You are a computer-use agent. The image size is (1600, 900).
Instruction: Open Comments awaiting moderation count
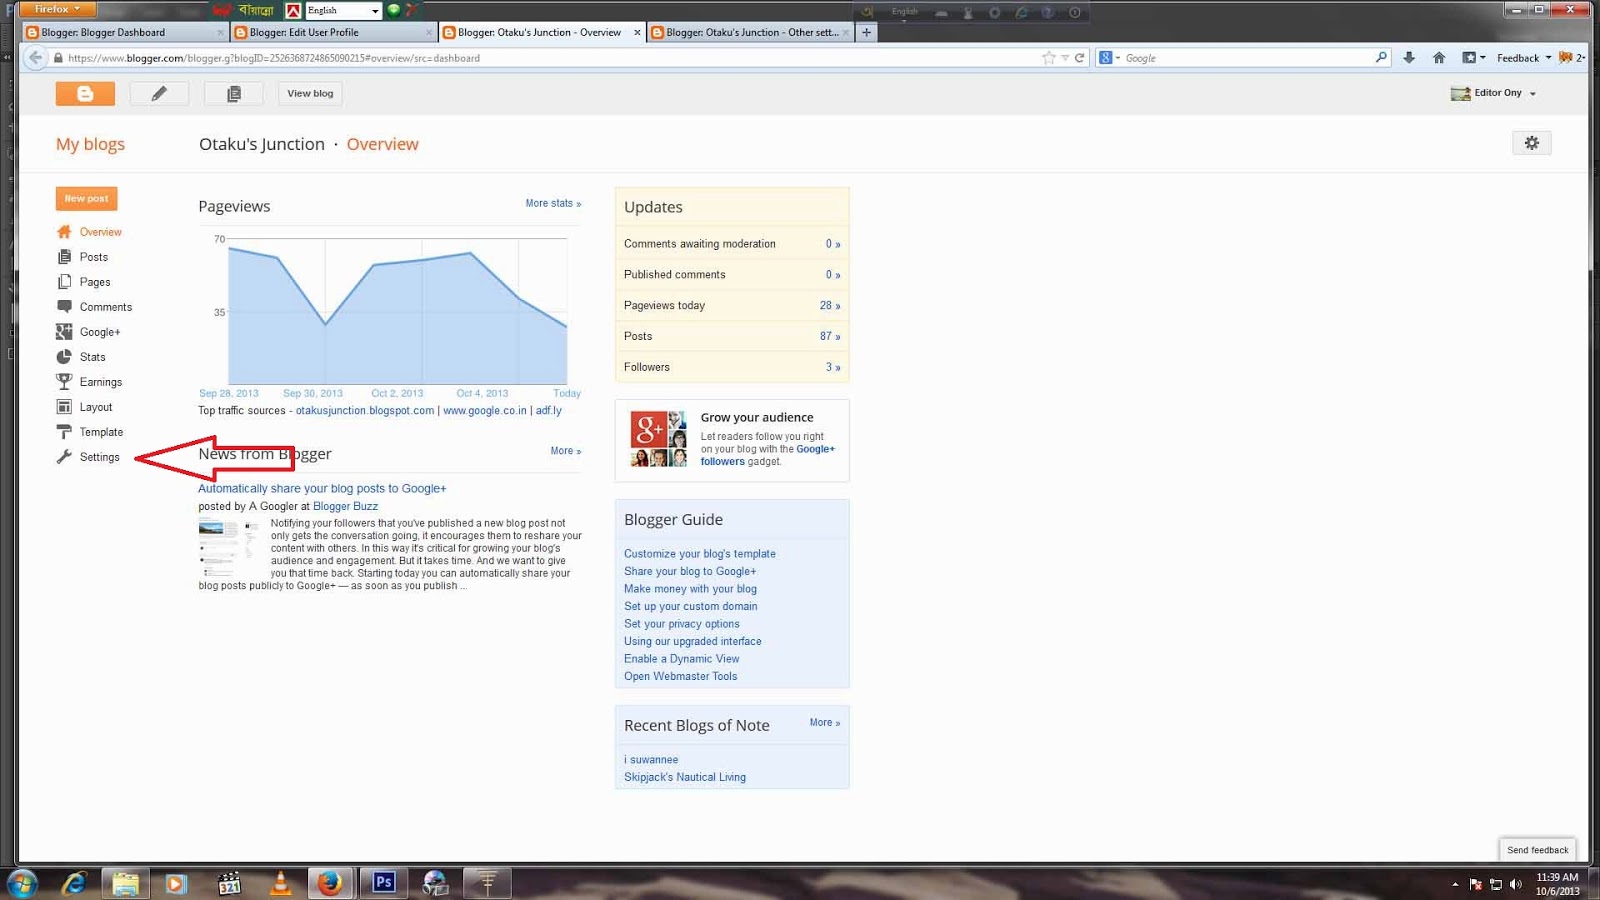832,244
